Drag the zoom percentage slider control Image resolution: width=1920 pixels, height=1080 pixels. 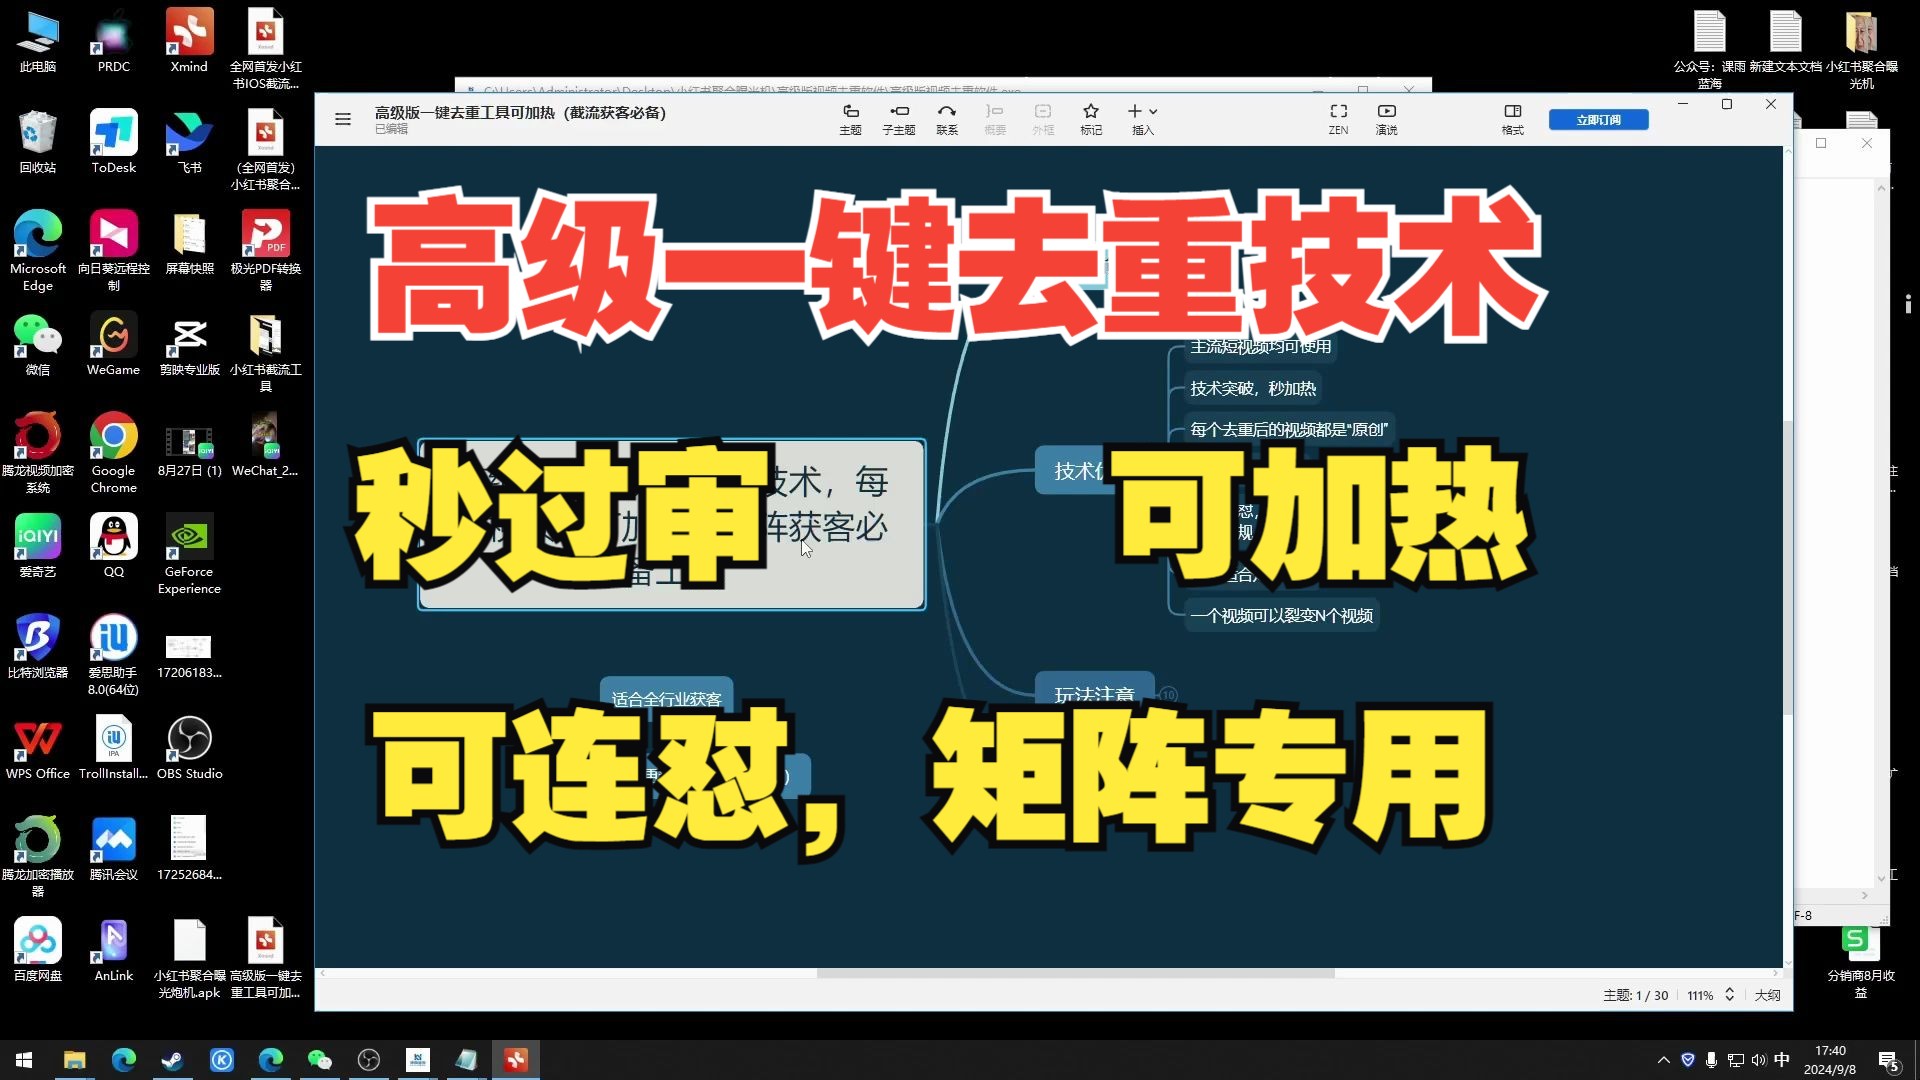click(x=1730, y=994)
